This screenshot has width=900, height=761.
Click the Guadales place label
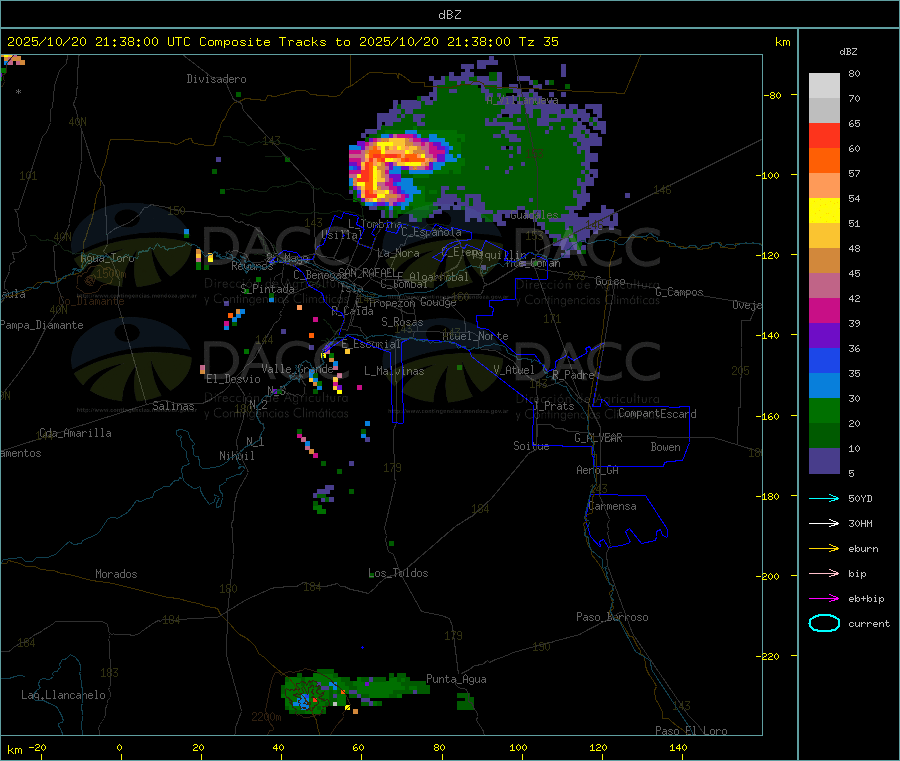pyautogui.click(x=534, y=215)
